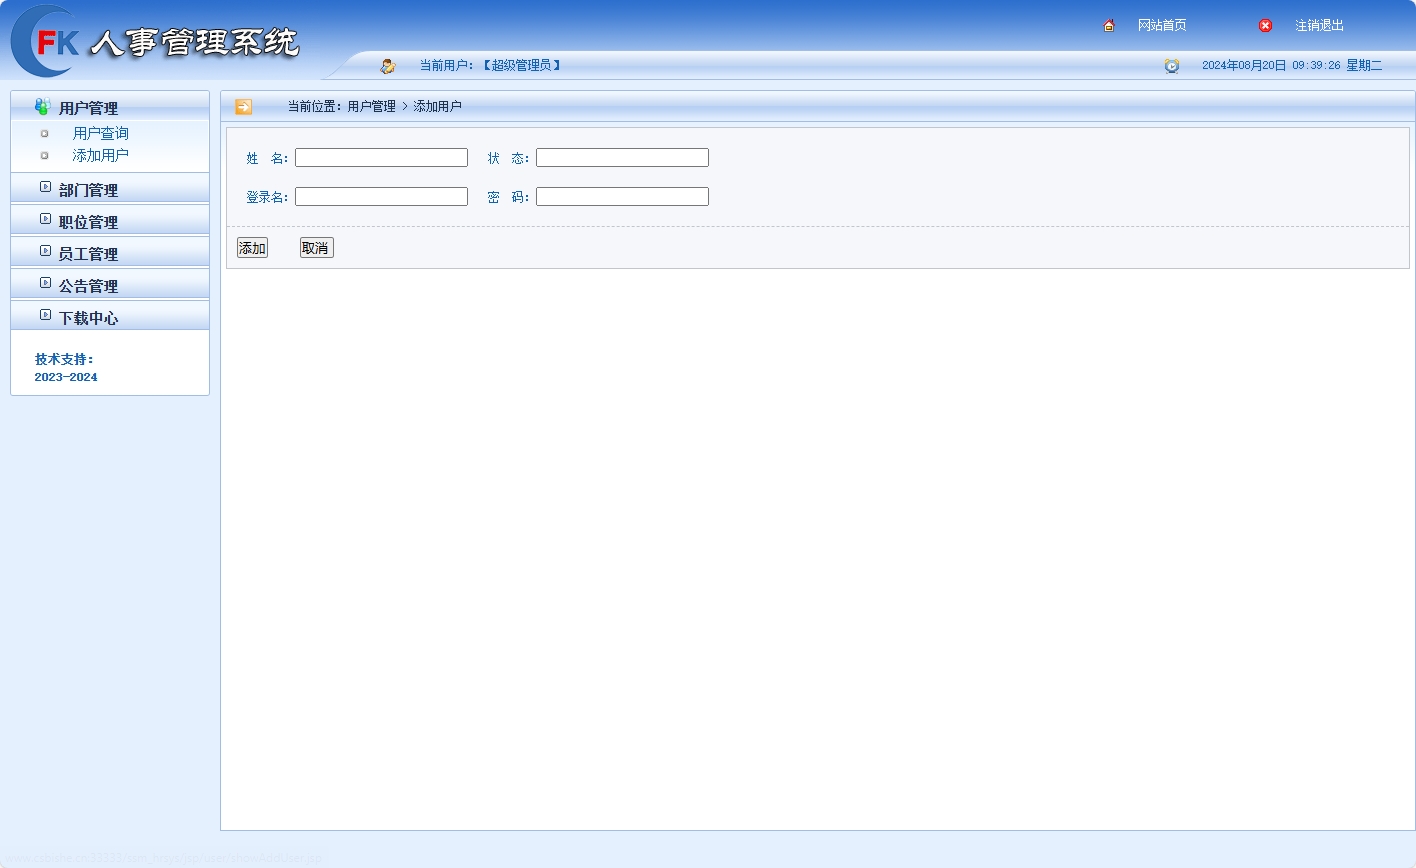Go to 网站首页
This screenshot has height=868, width=1416.
point(1162,26)
